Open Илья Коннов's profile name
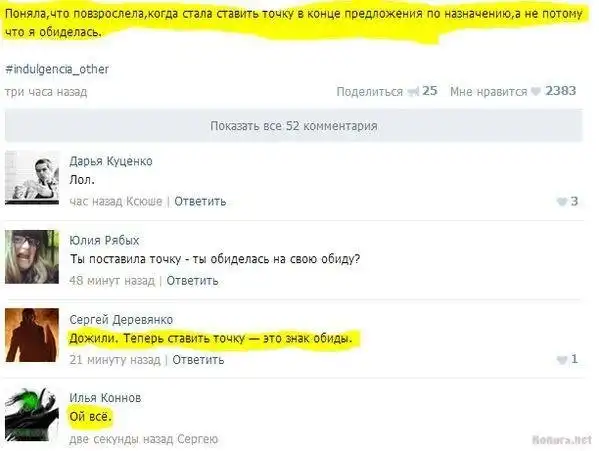599x451 pixels. pos(105,398)
